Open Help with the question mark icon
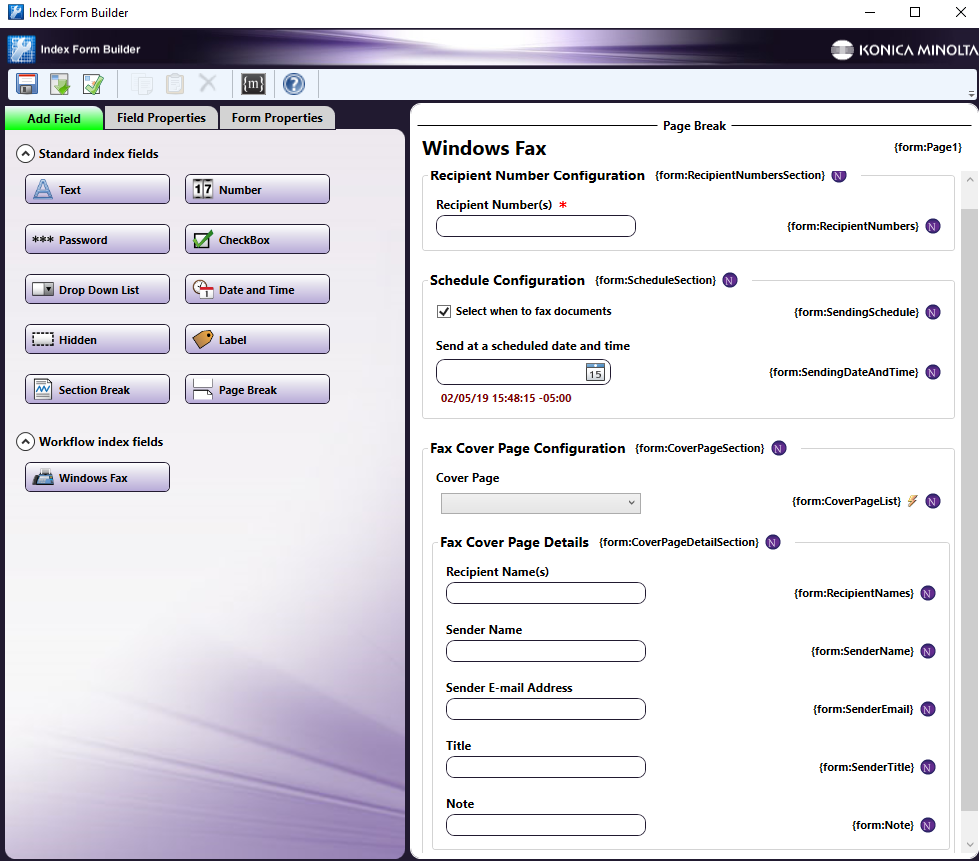 tap(294, 84)
